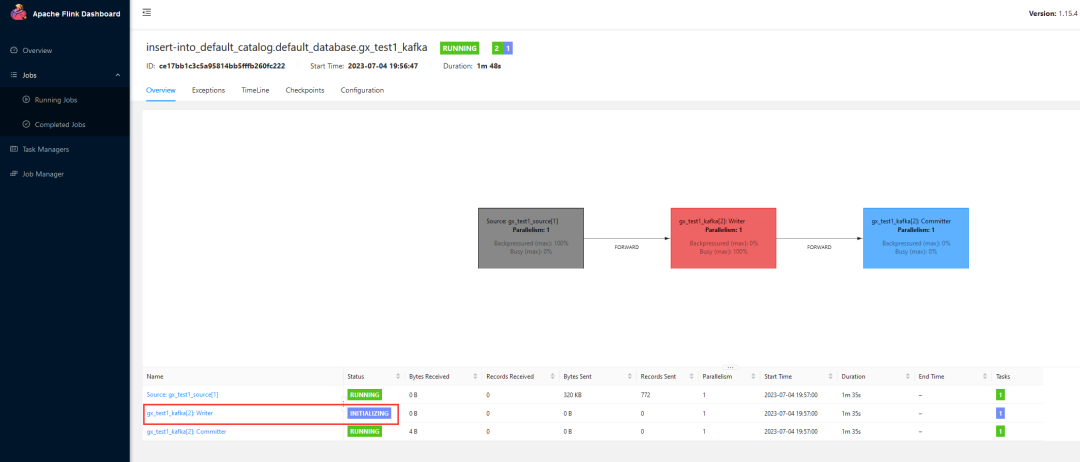Click RUNNING status badge in Source row
Image resolution: width=1080 pixels, height=462 pixels.
pos(364,395)
